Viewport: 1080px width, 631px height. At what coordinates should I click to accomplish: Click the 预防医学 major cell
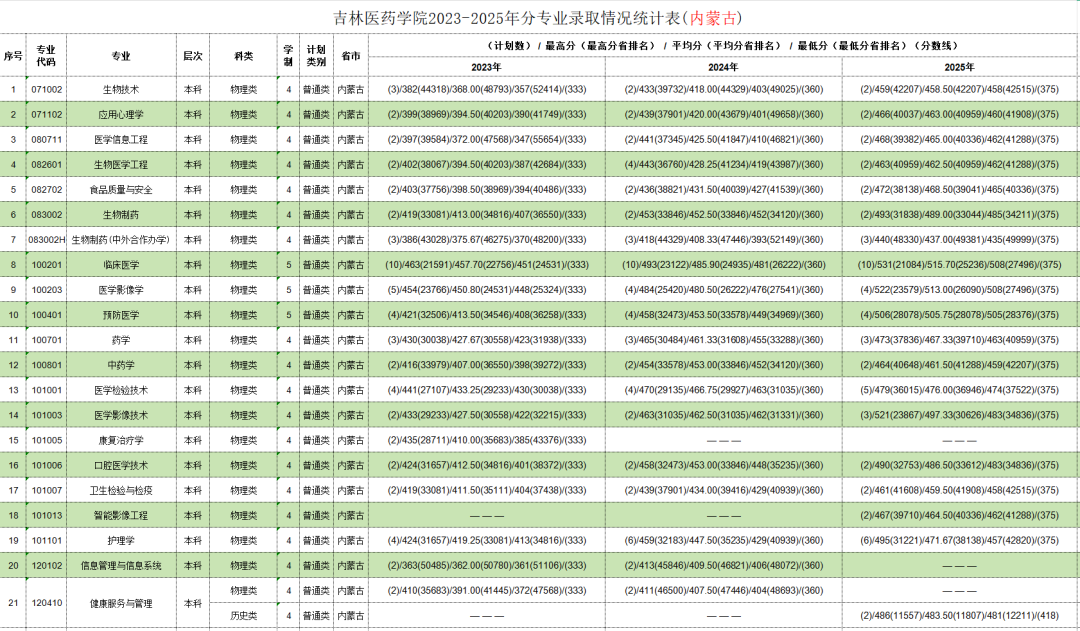(x=121, y=315)
